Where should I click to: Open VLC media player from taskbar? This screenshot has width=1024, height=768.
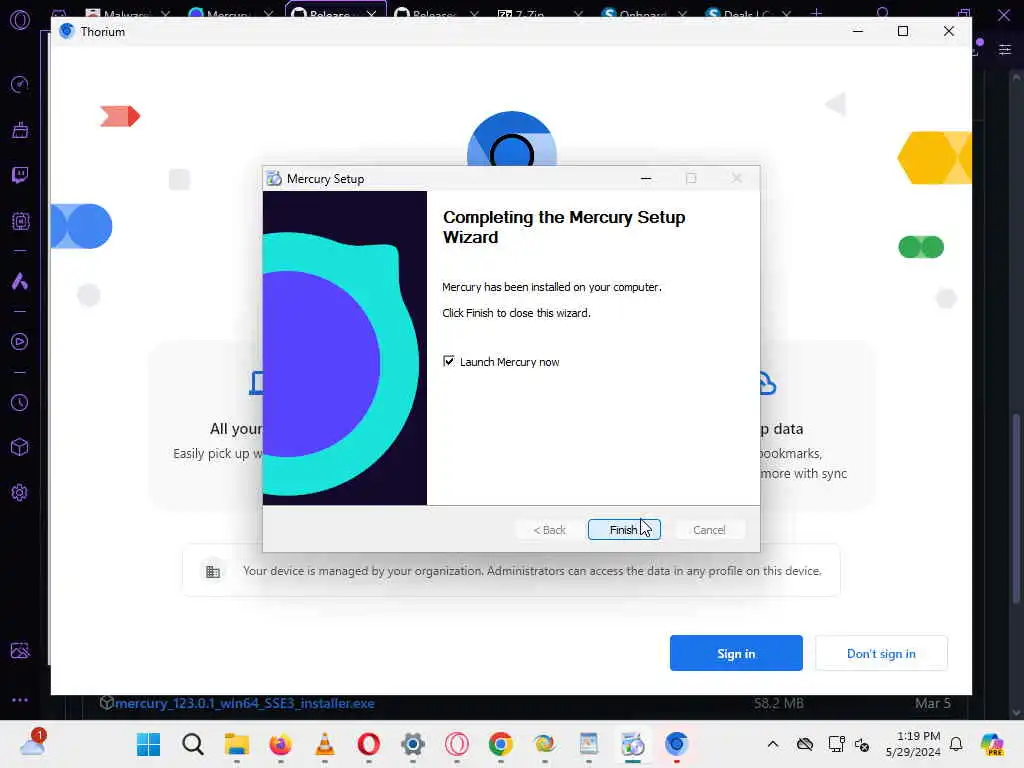tap(325, 744)
